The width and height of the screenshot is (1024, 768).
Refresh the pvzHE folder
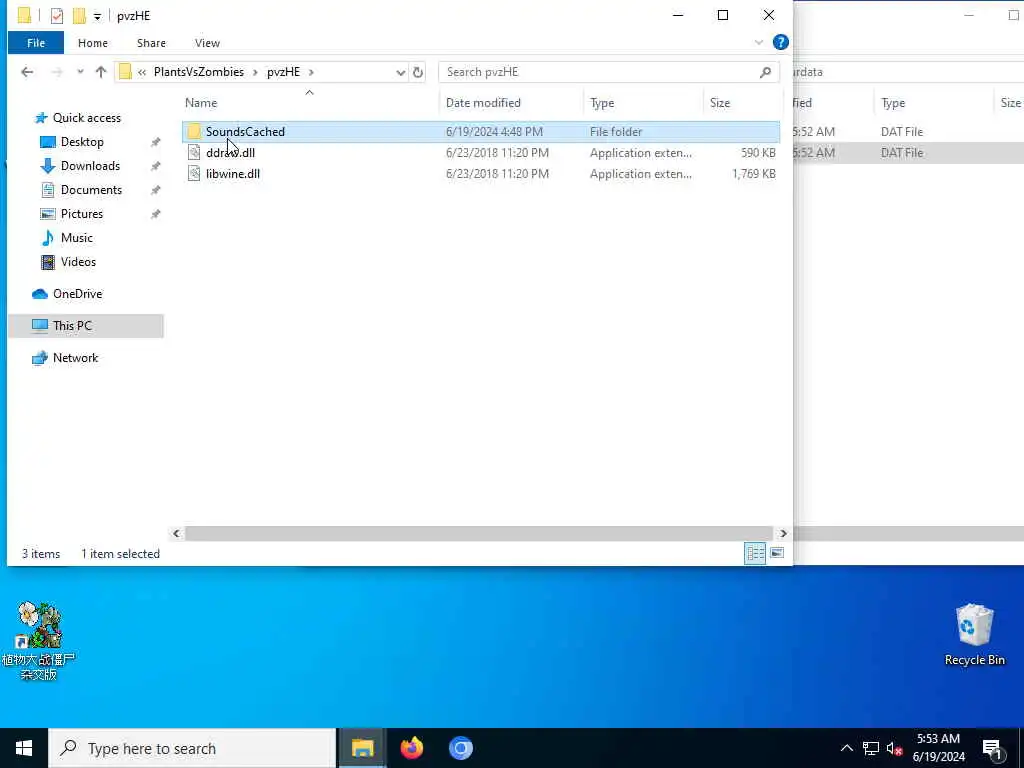(418, 72)
